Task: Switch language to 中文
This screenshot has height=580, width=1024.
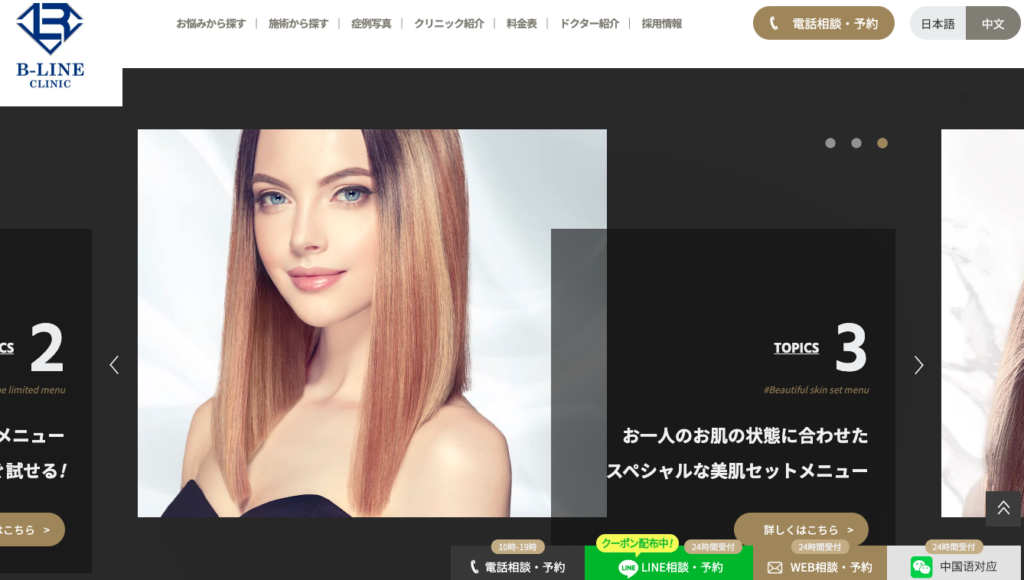Action: click(x=993, y=24)
